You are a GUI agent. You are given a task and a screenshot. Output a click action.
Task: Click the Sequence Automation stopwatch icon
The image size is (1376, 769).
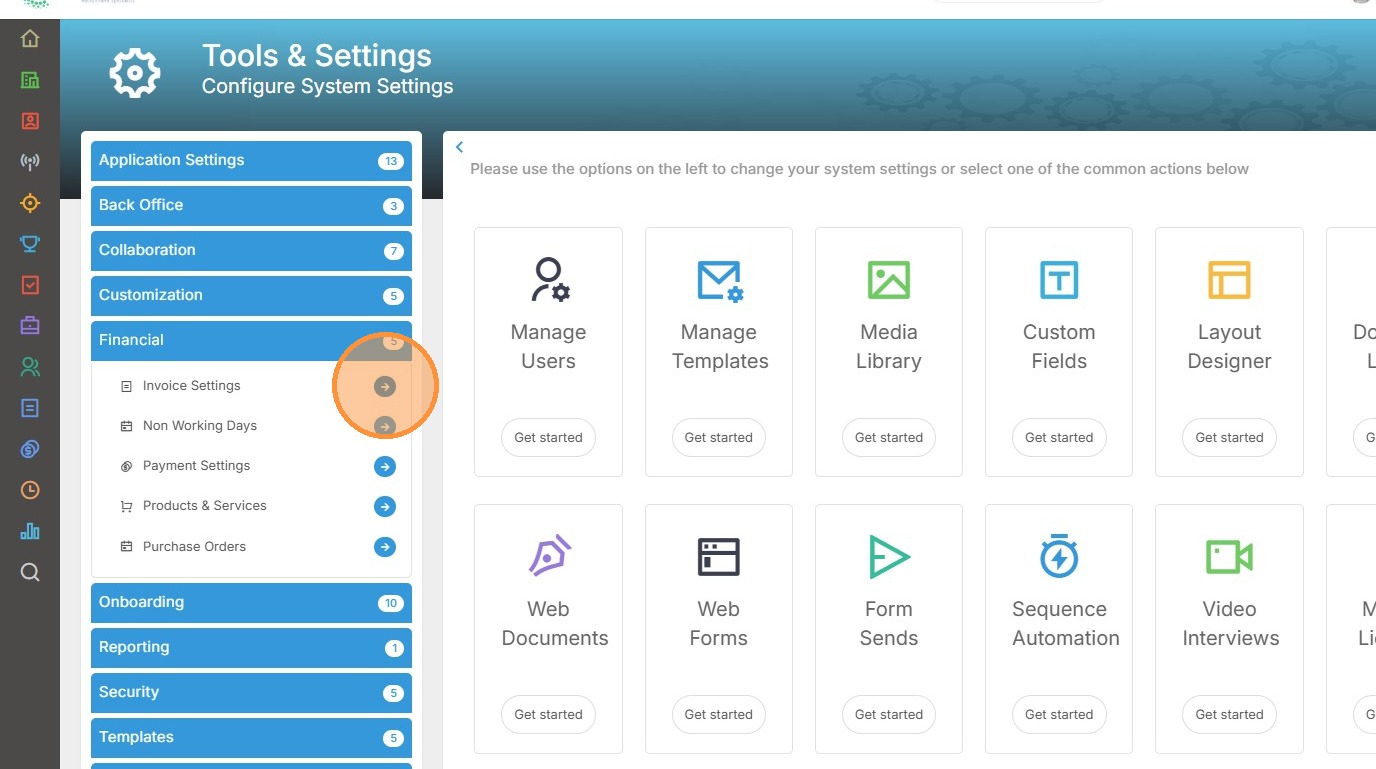click(x=1059, y=555)
